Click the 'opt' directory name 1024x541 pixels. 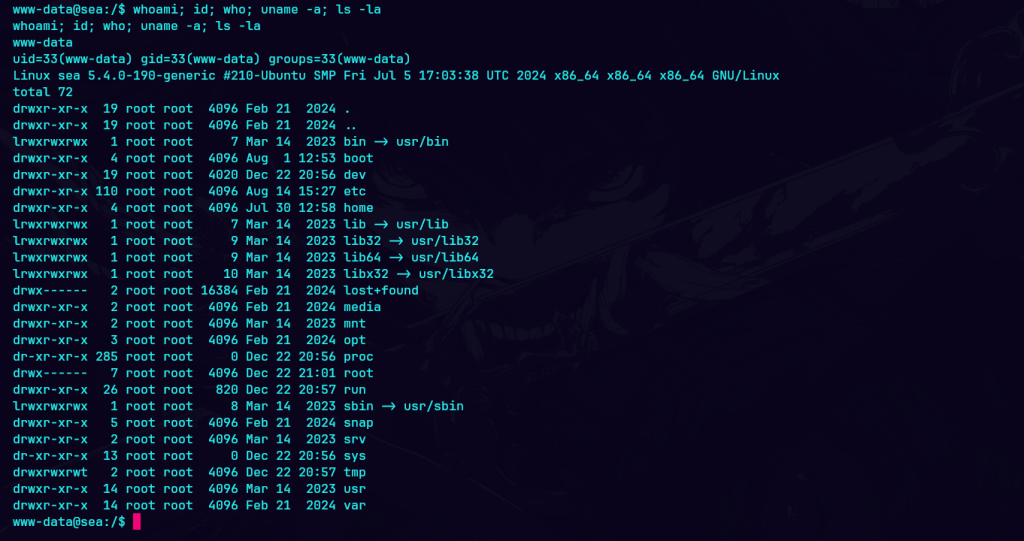354,340
